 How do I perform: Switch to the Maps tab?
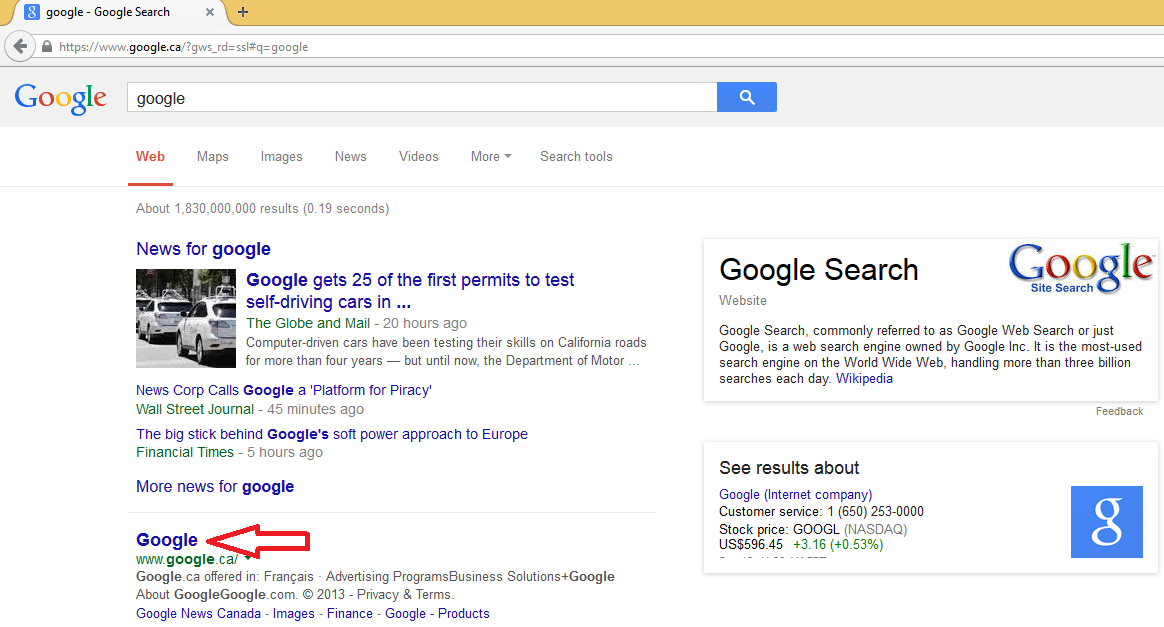212,157
